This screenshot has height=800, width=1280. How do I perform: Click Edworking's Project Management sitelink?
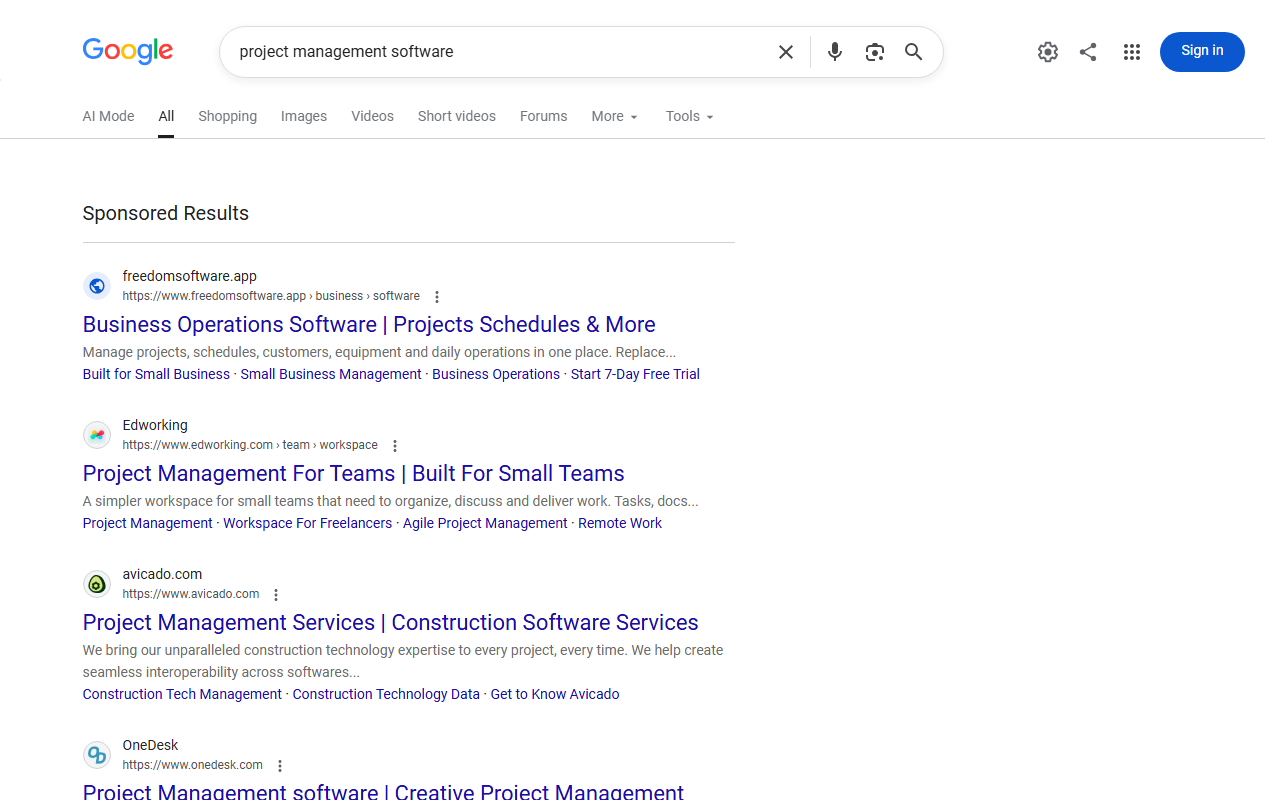[148, 523]
